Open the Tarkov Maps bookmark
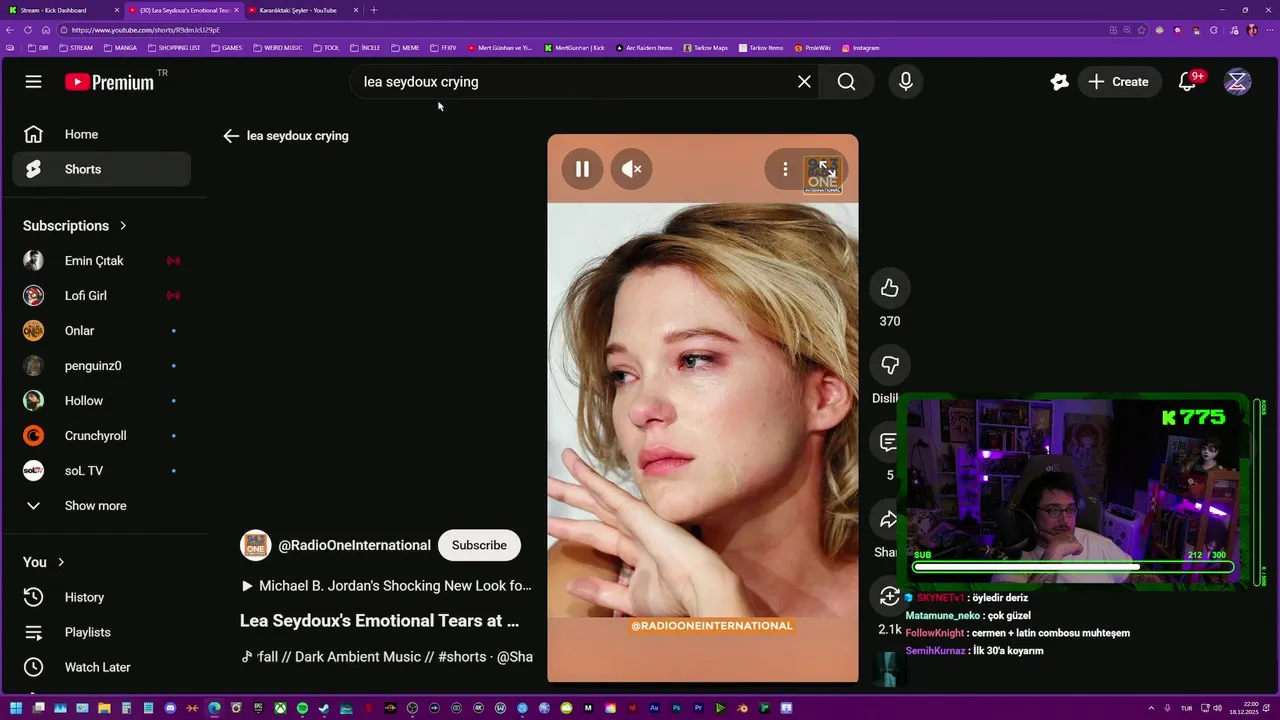The height and width of the screenshot is (720, 1280). tap(705, 48)
